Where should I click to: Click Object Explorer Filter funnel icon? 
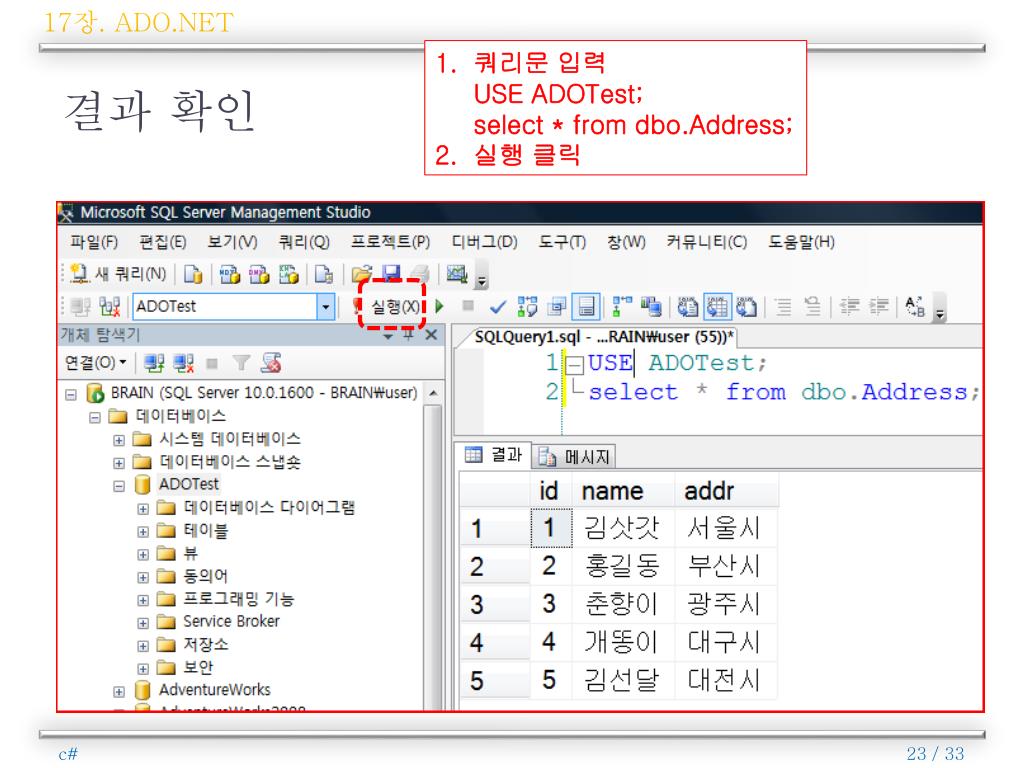[x=241, y=363]
